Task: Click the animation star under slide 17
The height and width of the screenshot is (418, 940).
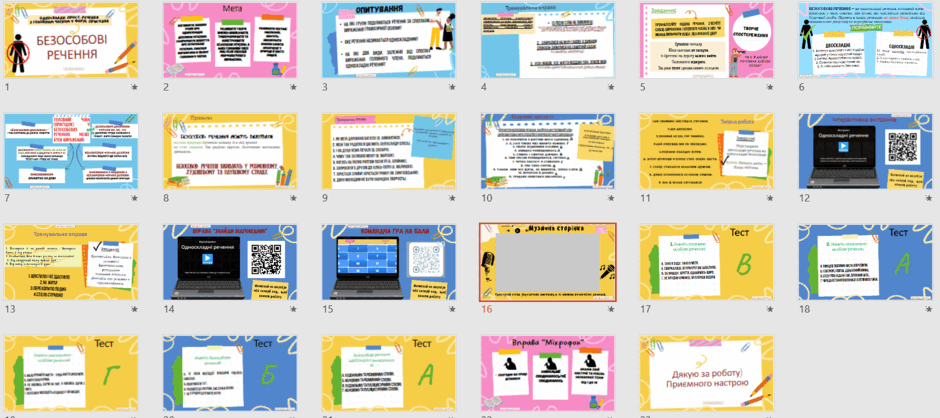Action: point(770,309)
